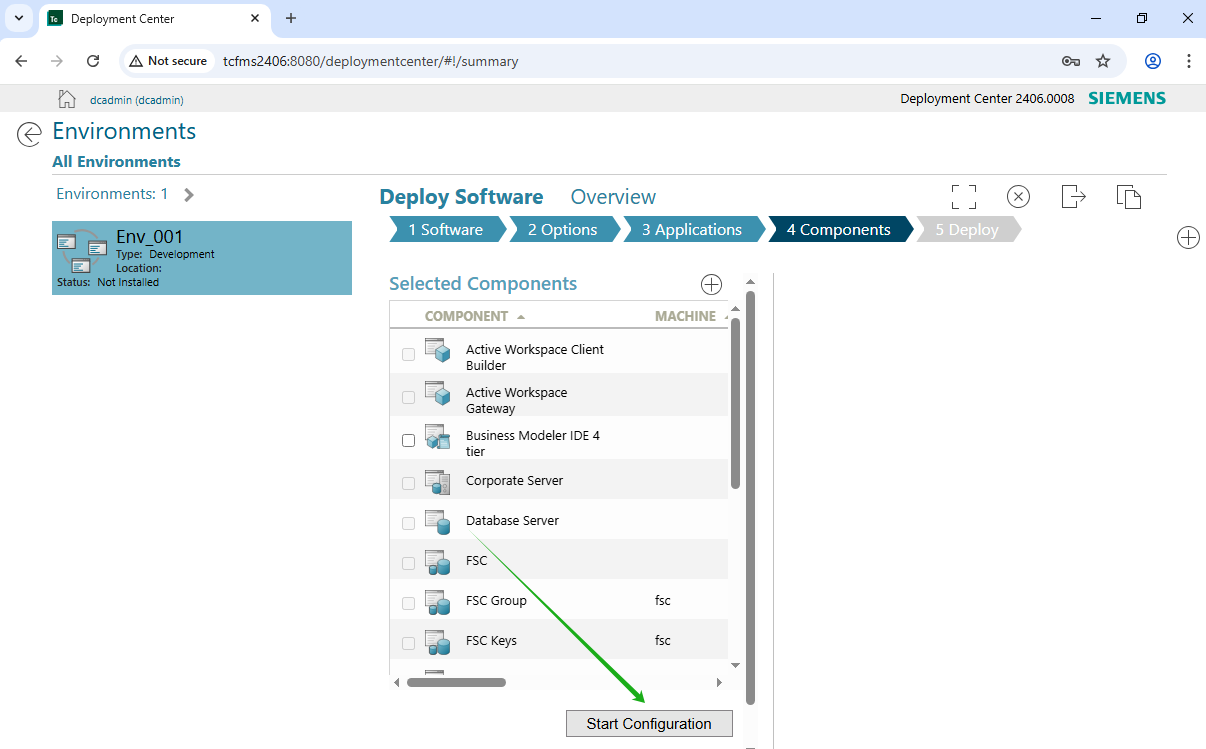Toggle full screen panel icon

[963, 196]
